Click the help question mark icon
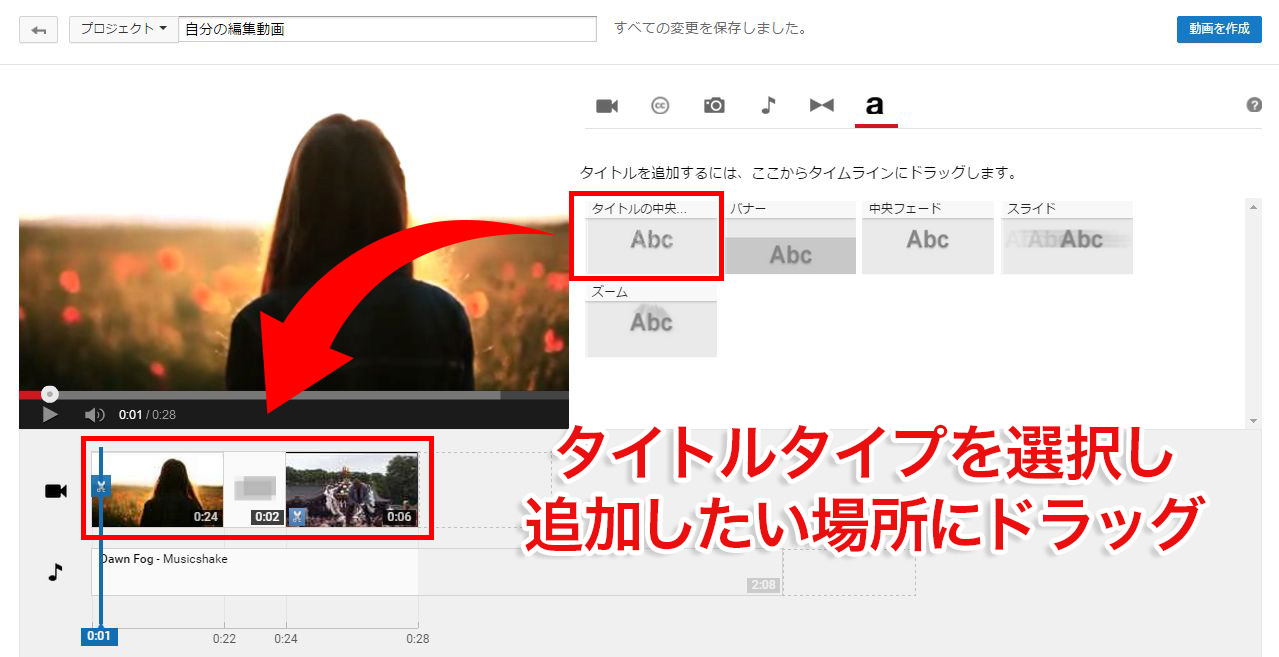 tap(1254, 105)
